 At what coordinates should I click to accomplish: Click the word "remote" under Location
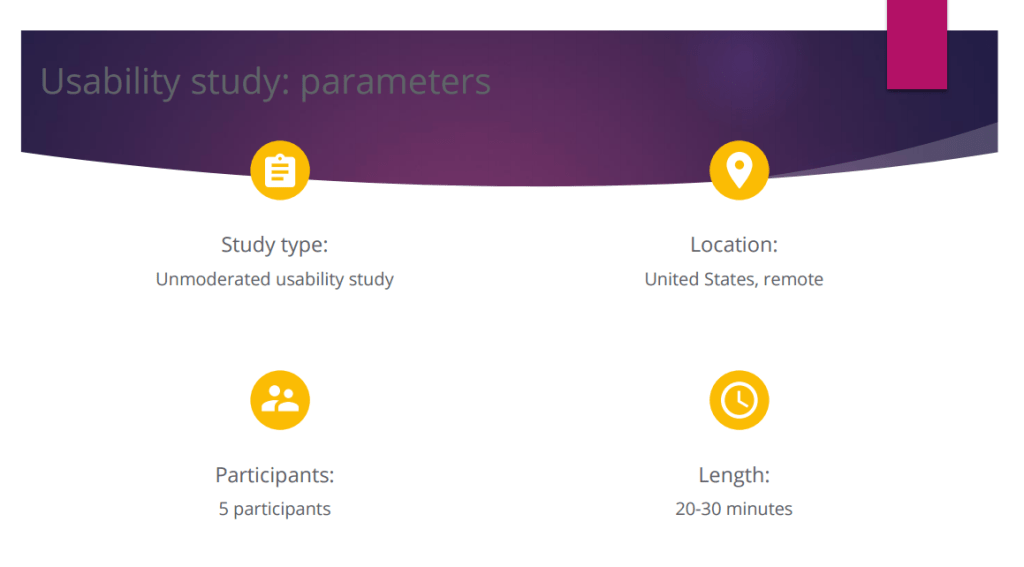pyautogui.click(x=793, y=279)
